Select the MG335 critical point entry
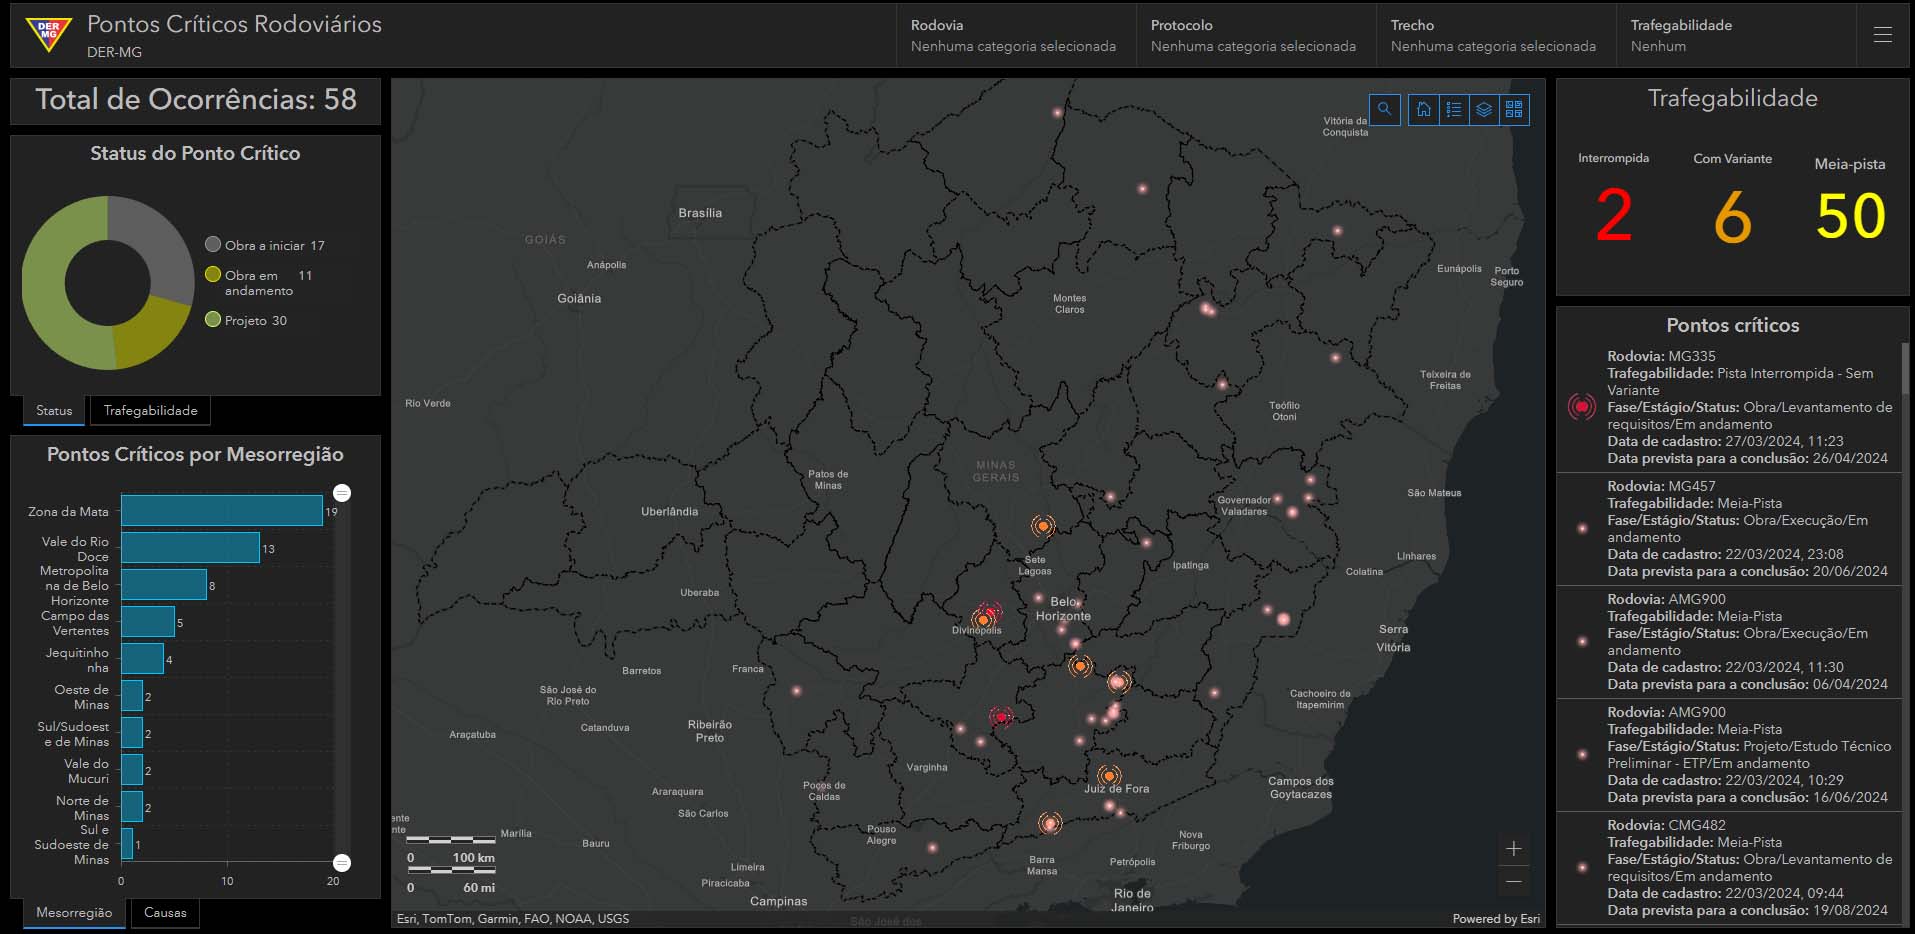This screenshot has width=1915, height=934. [x=1733, y=407]
